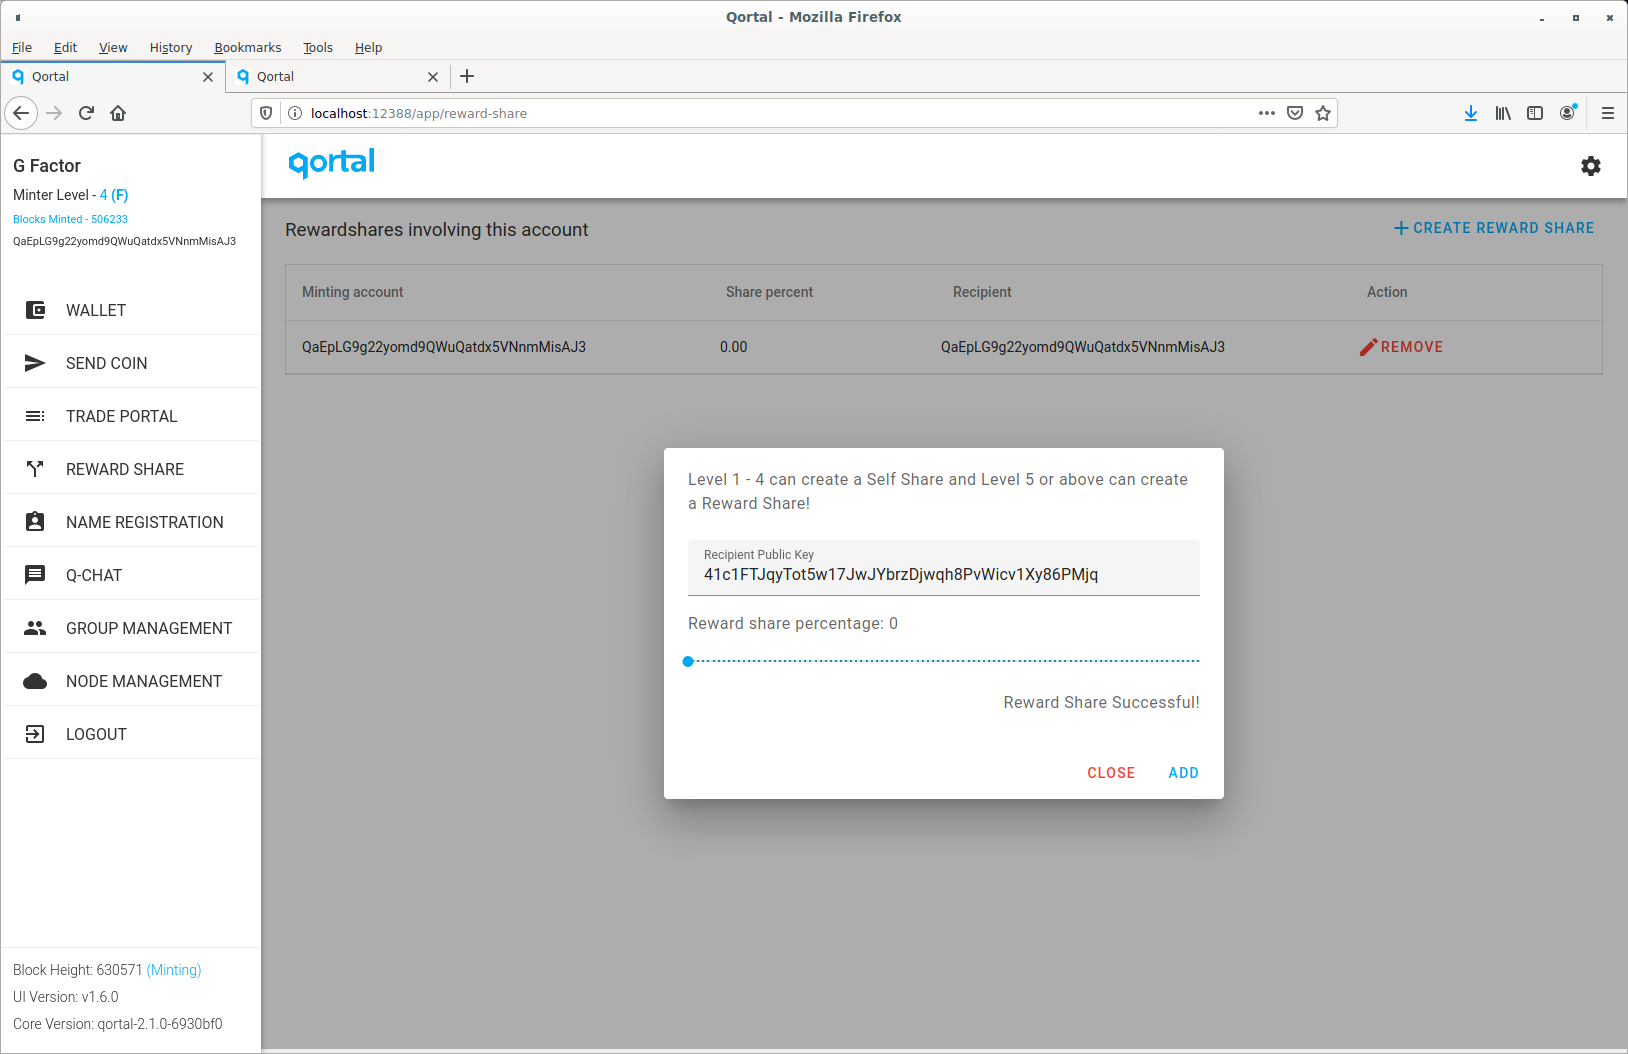
Task: Toggle Firefox sidebar icon
Action: tap(1535, 113)
